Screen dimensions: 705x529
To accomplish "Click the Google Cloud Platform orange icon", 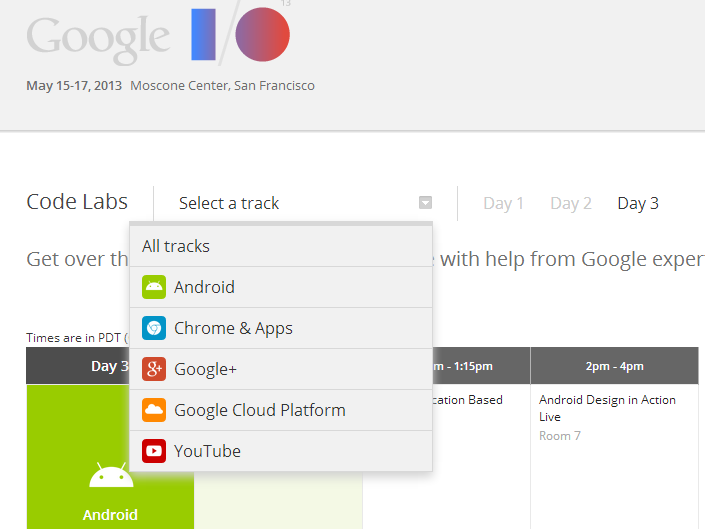I will [154, 410].
